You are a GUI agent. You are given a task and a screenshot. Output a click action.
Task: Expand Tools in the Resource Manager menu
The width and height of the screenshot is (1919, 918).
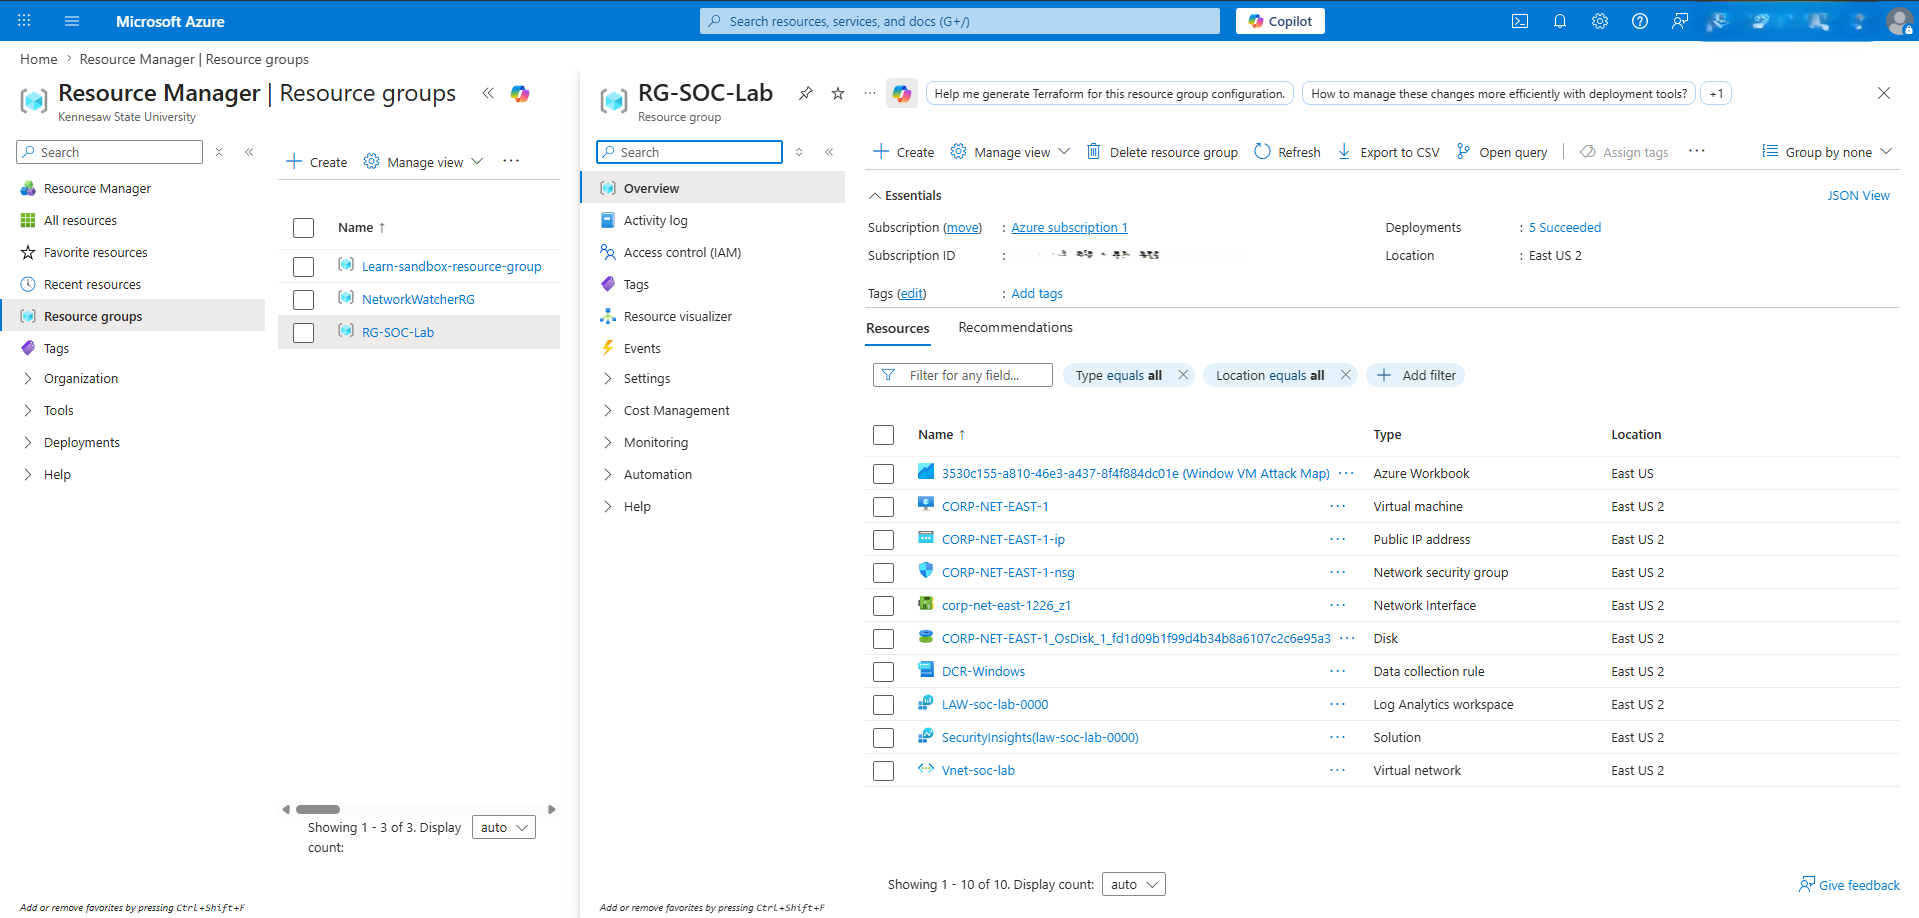pyautogui.click(x=28, y=410)
